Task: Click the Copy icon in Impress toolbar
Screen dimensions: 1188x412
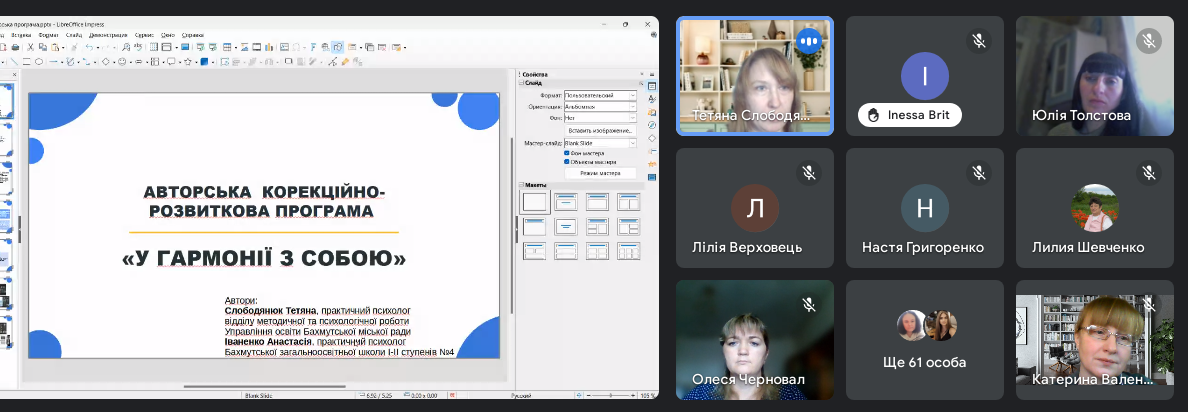Action: (x=42, y=47)
